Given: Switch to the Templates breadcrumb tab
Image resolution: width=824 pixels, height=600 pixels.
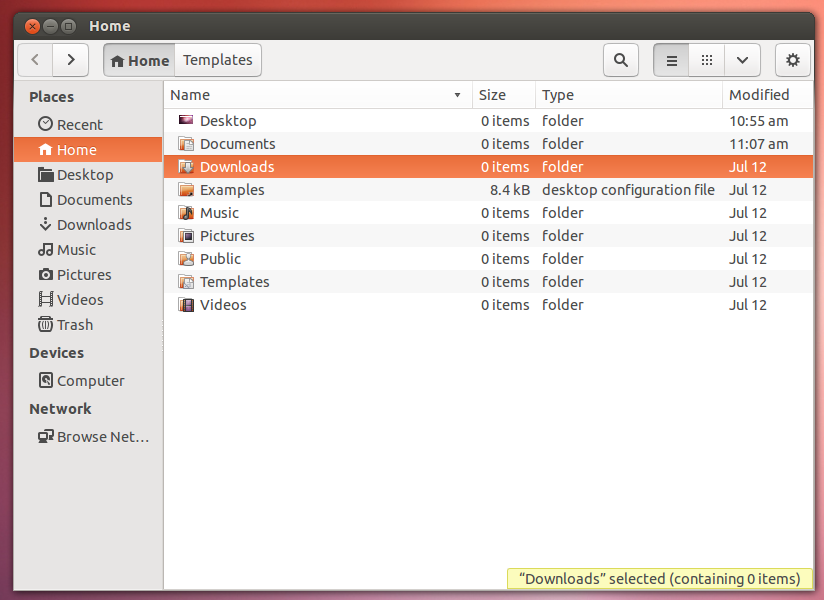Looking at the screenshot, I should tap(217, 60).
